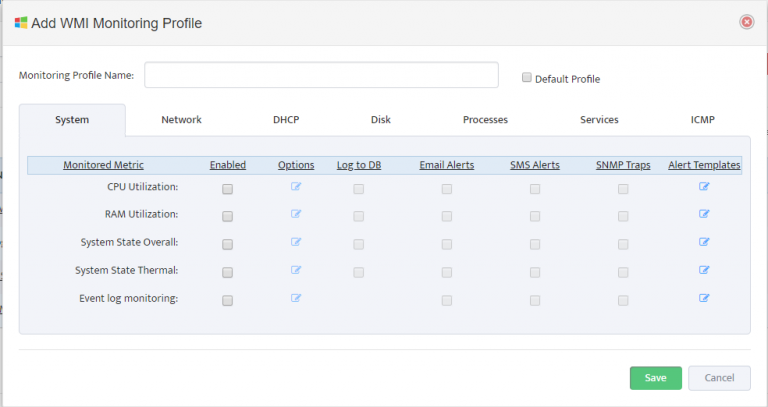Click the green Save button
Image resolution: width=768 pixels, height=407 pixels.
pyautogui.click(x=655, y=378)
